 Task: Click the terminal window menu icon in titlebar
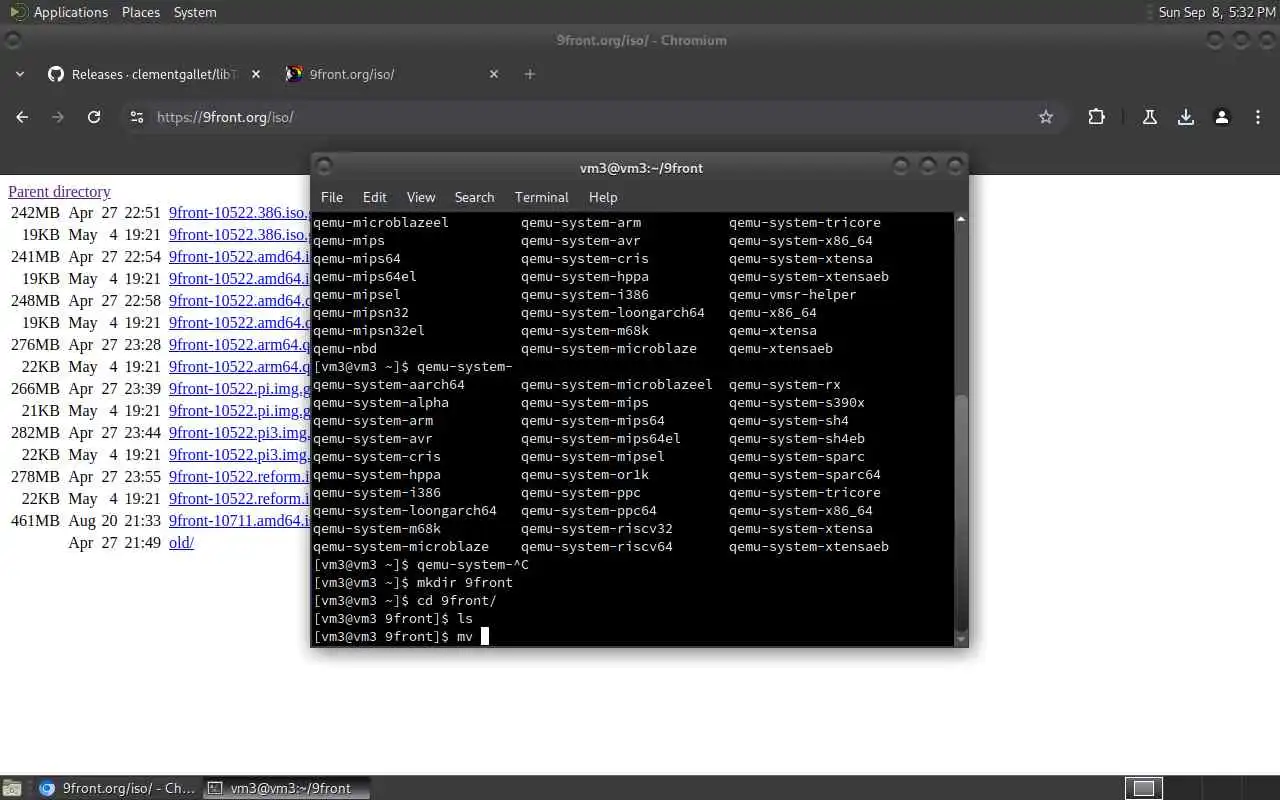click(x=323, y=166)
